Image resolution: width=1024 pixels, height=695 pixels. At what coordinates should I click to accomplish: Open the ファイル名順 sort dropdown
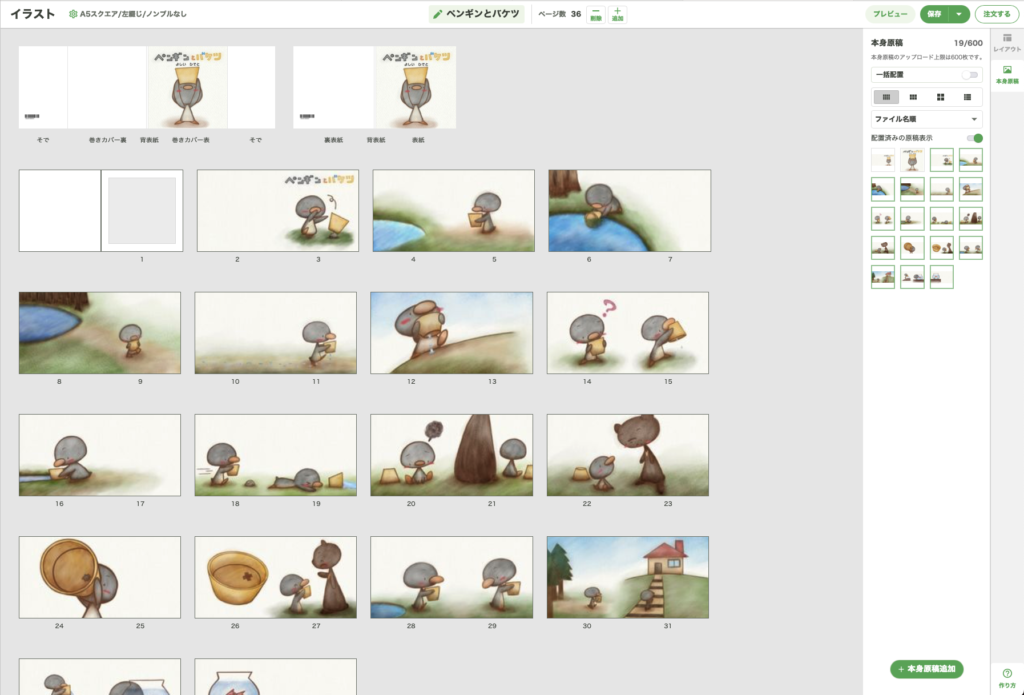[x=926, y=119]
